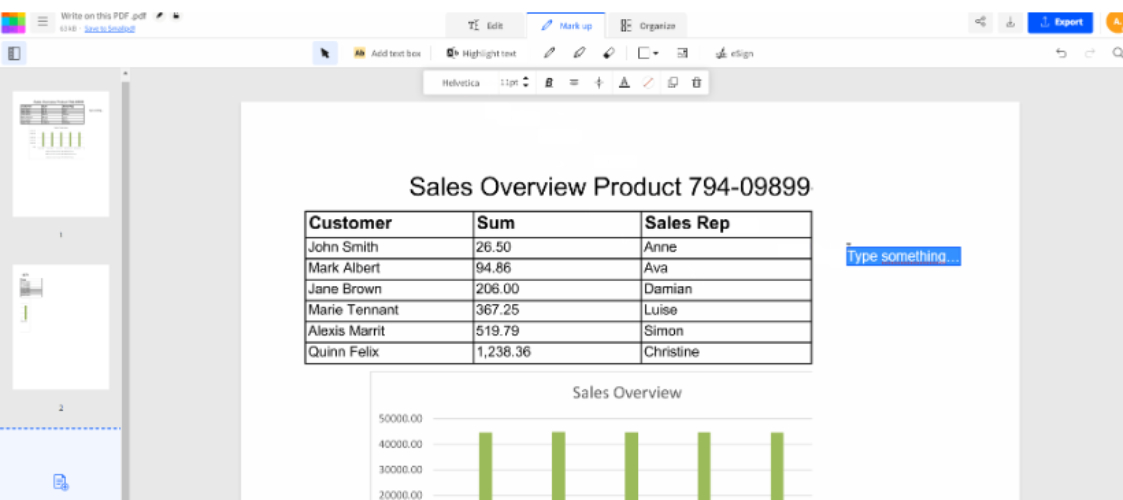1123x500 pixels.
Task: Adjust the 11pt font size stepper
Action: (x=526, y=83)
